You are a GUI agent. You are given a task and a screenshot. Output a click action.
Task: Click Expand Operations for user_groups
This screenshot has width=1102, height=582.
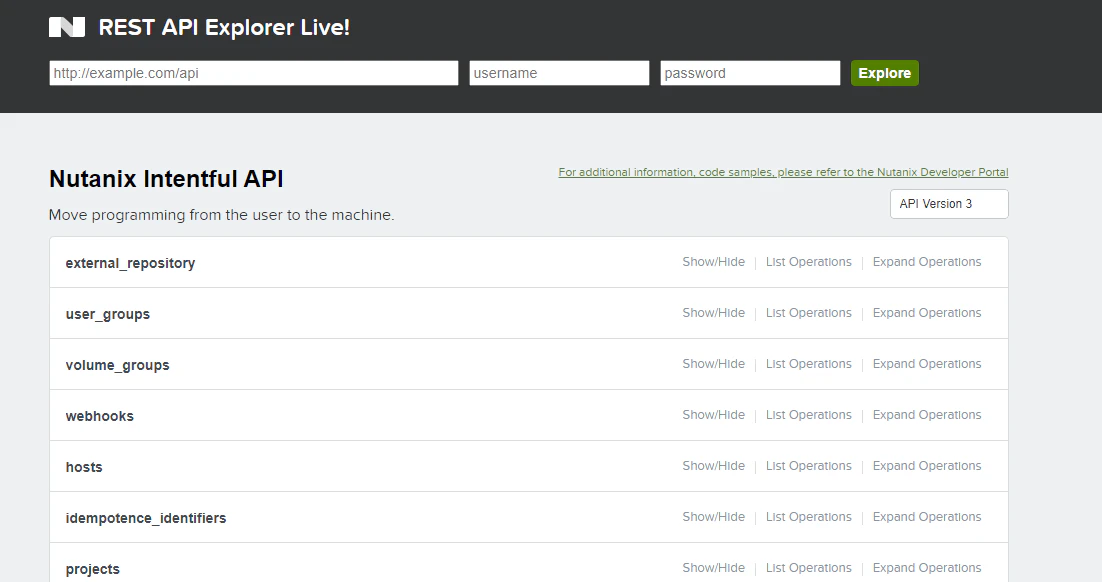pos(926,313)
